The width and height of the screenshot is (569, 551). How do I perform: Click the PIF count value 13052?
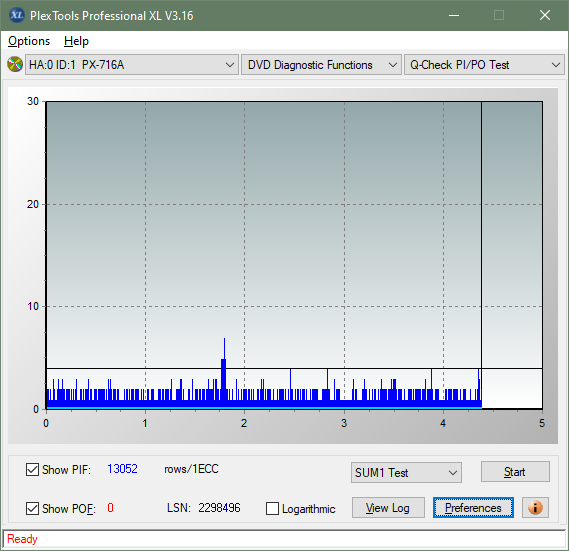tap(122, 469)
